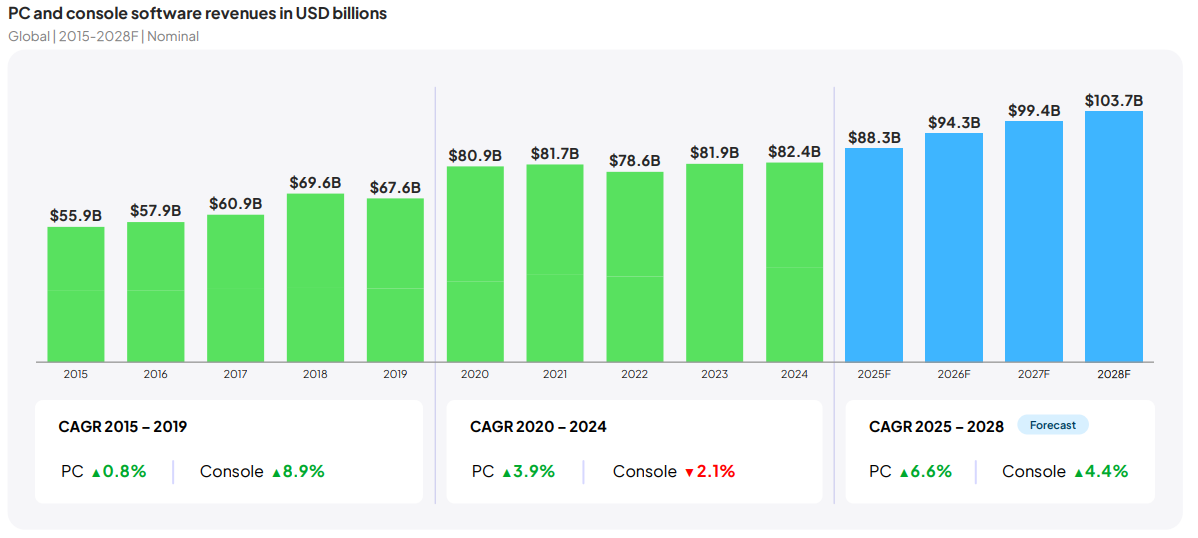
Task: Click the CAGR 2025 – 2028 heading
Action: 936,427
